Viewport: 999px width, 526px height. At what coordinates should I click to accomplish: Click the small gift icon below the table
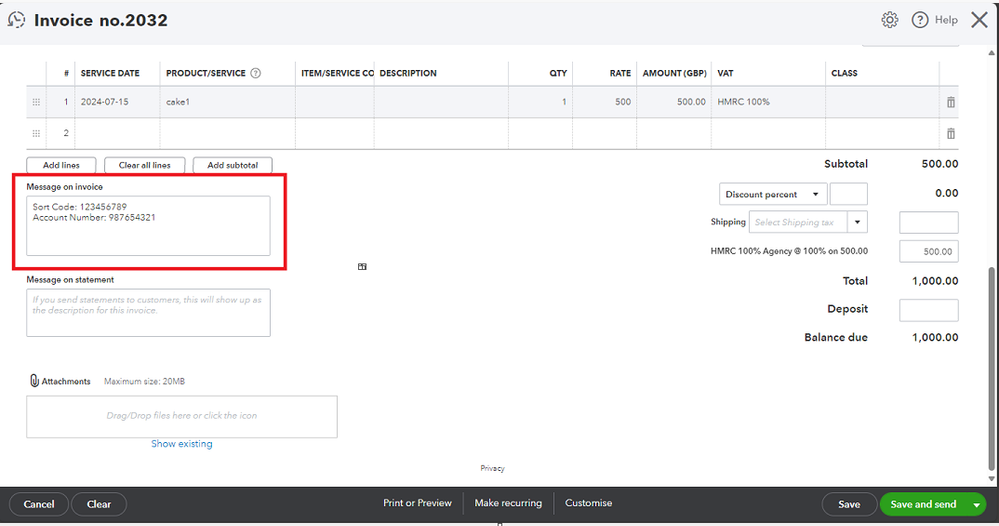click(x=362, y=266)
